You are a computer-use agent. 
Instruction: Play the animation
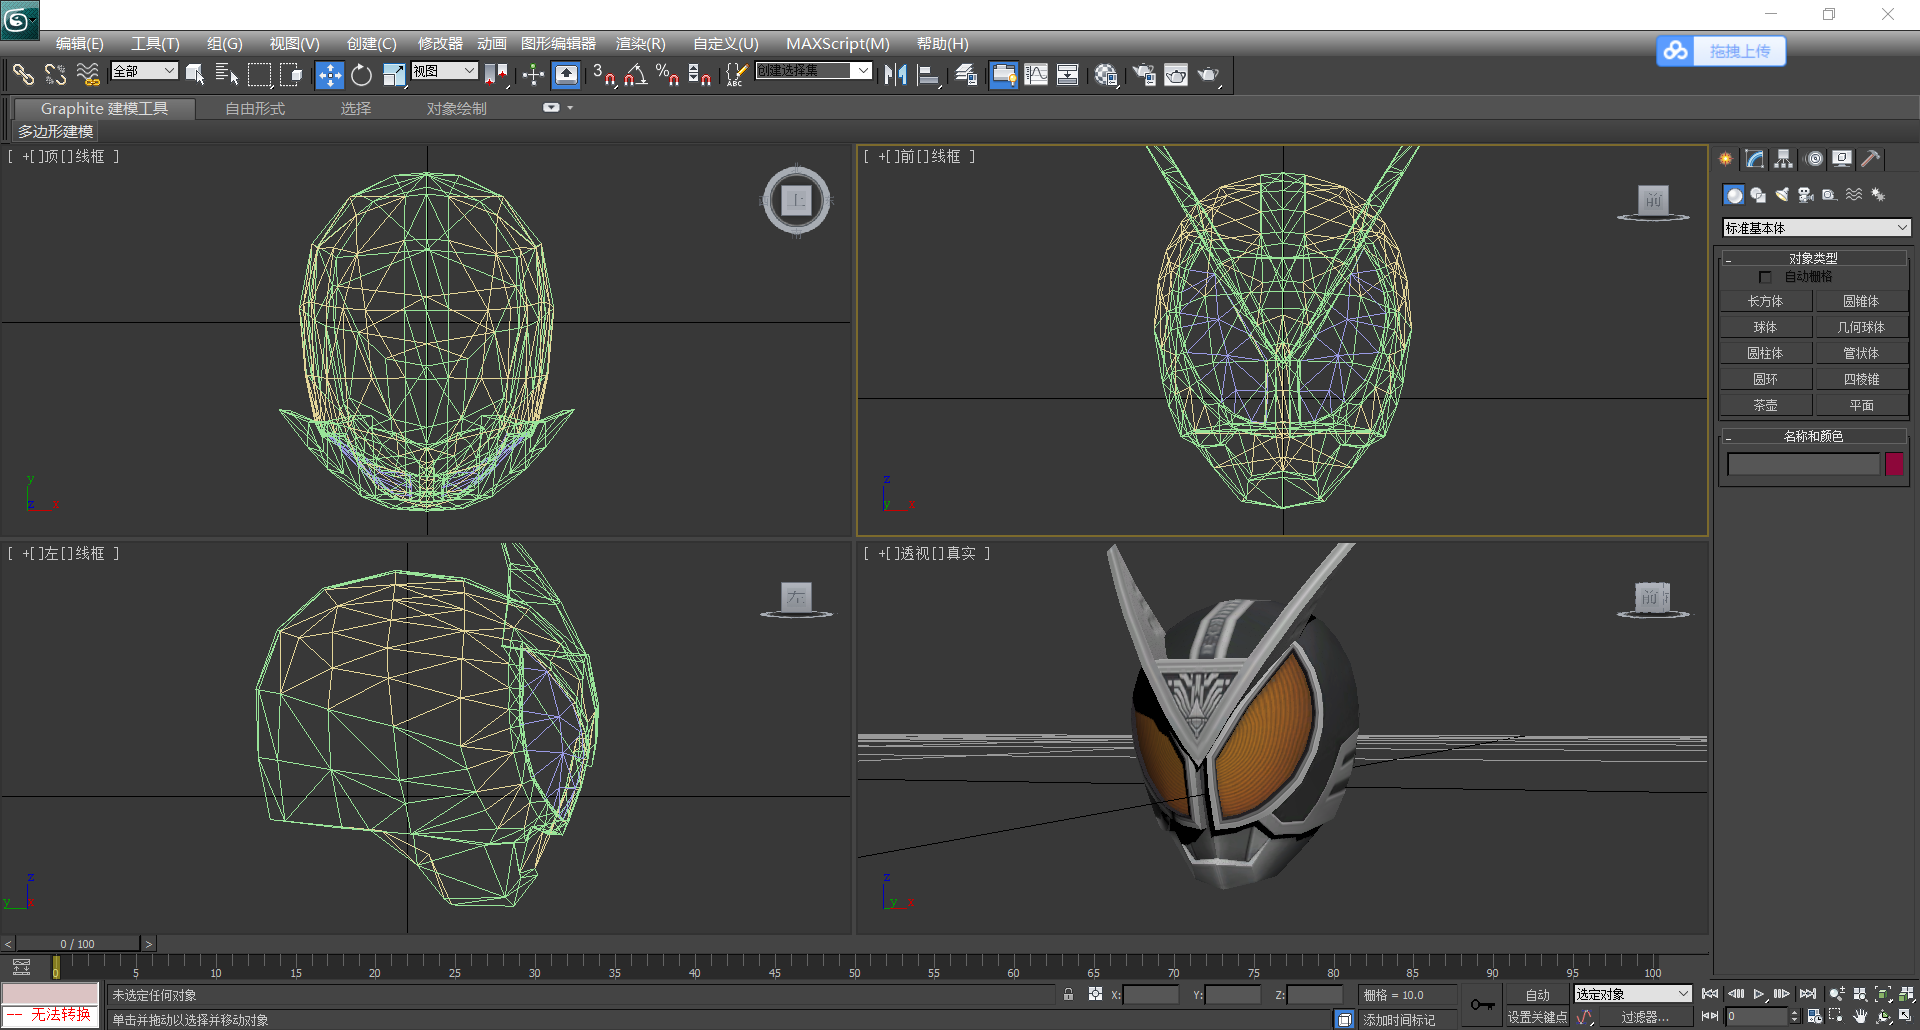click(x=1759, y=994)
